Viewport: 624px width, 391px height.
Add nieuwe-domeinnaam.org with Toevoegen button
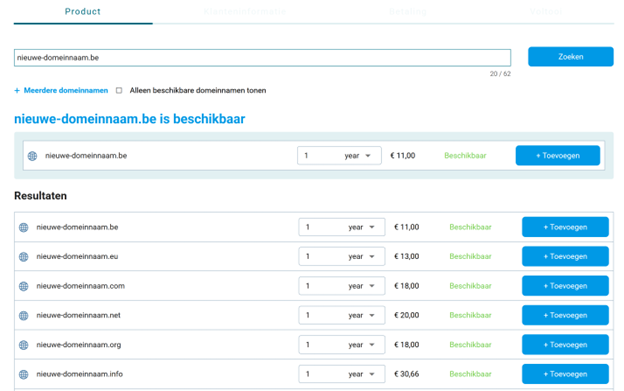565,345
